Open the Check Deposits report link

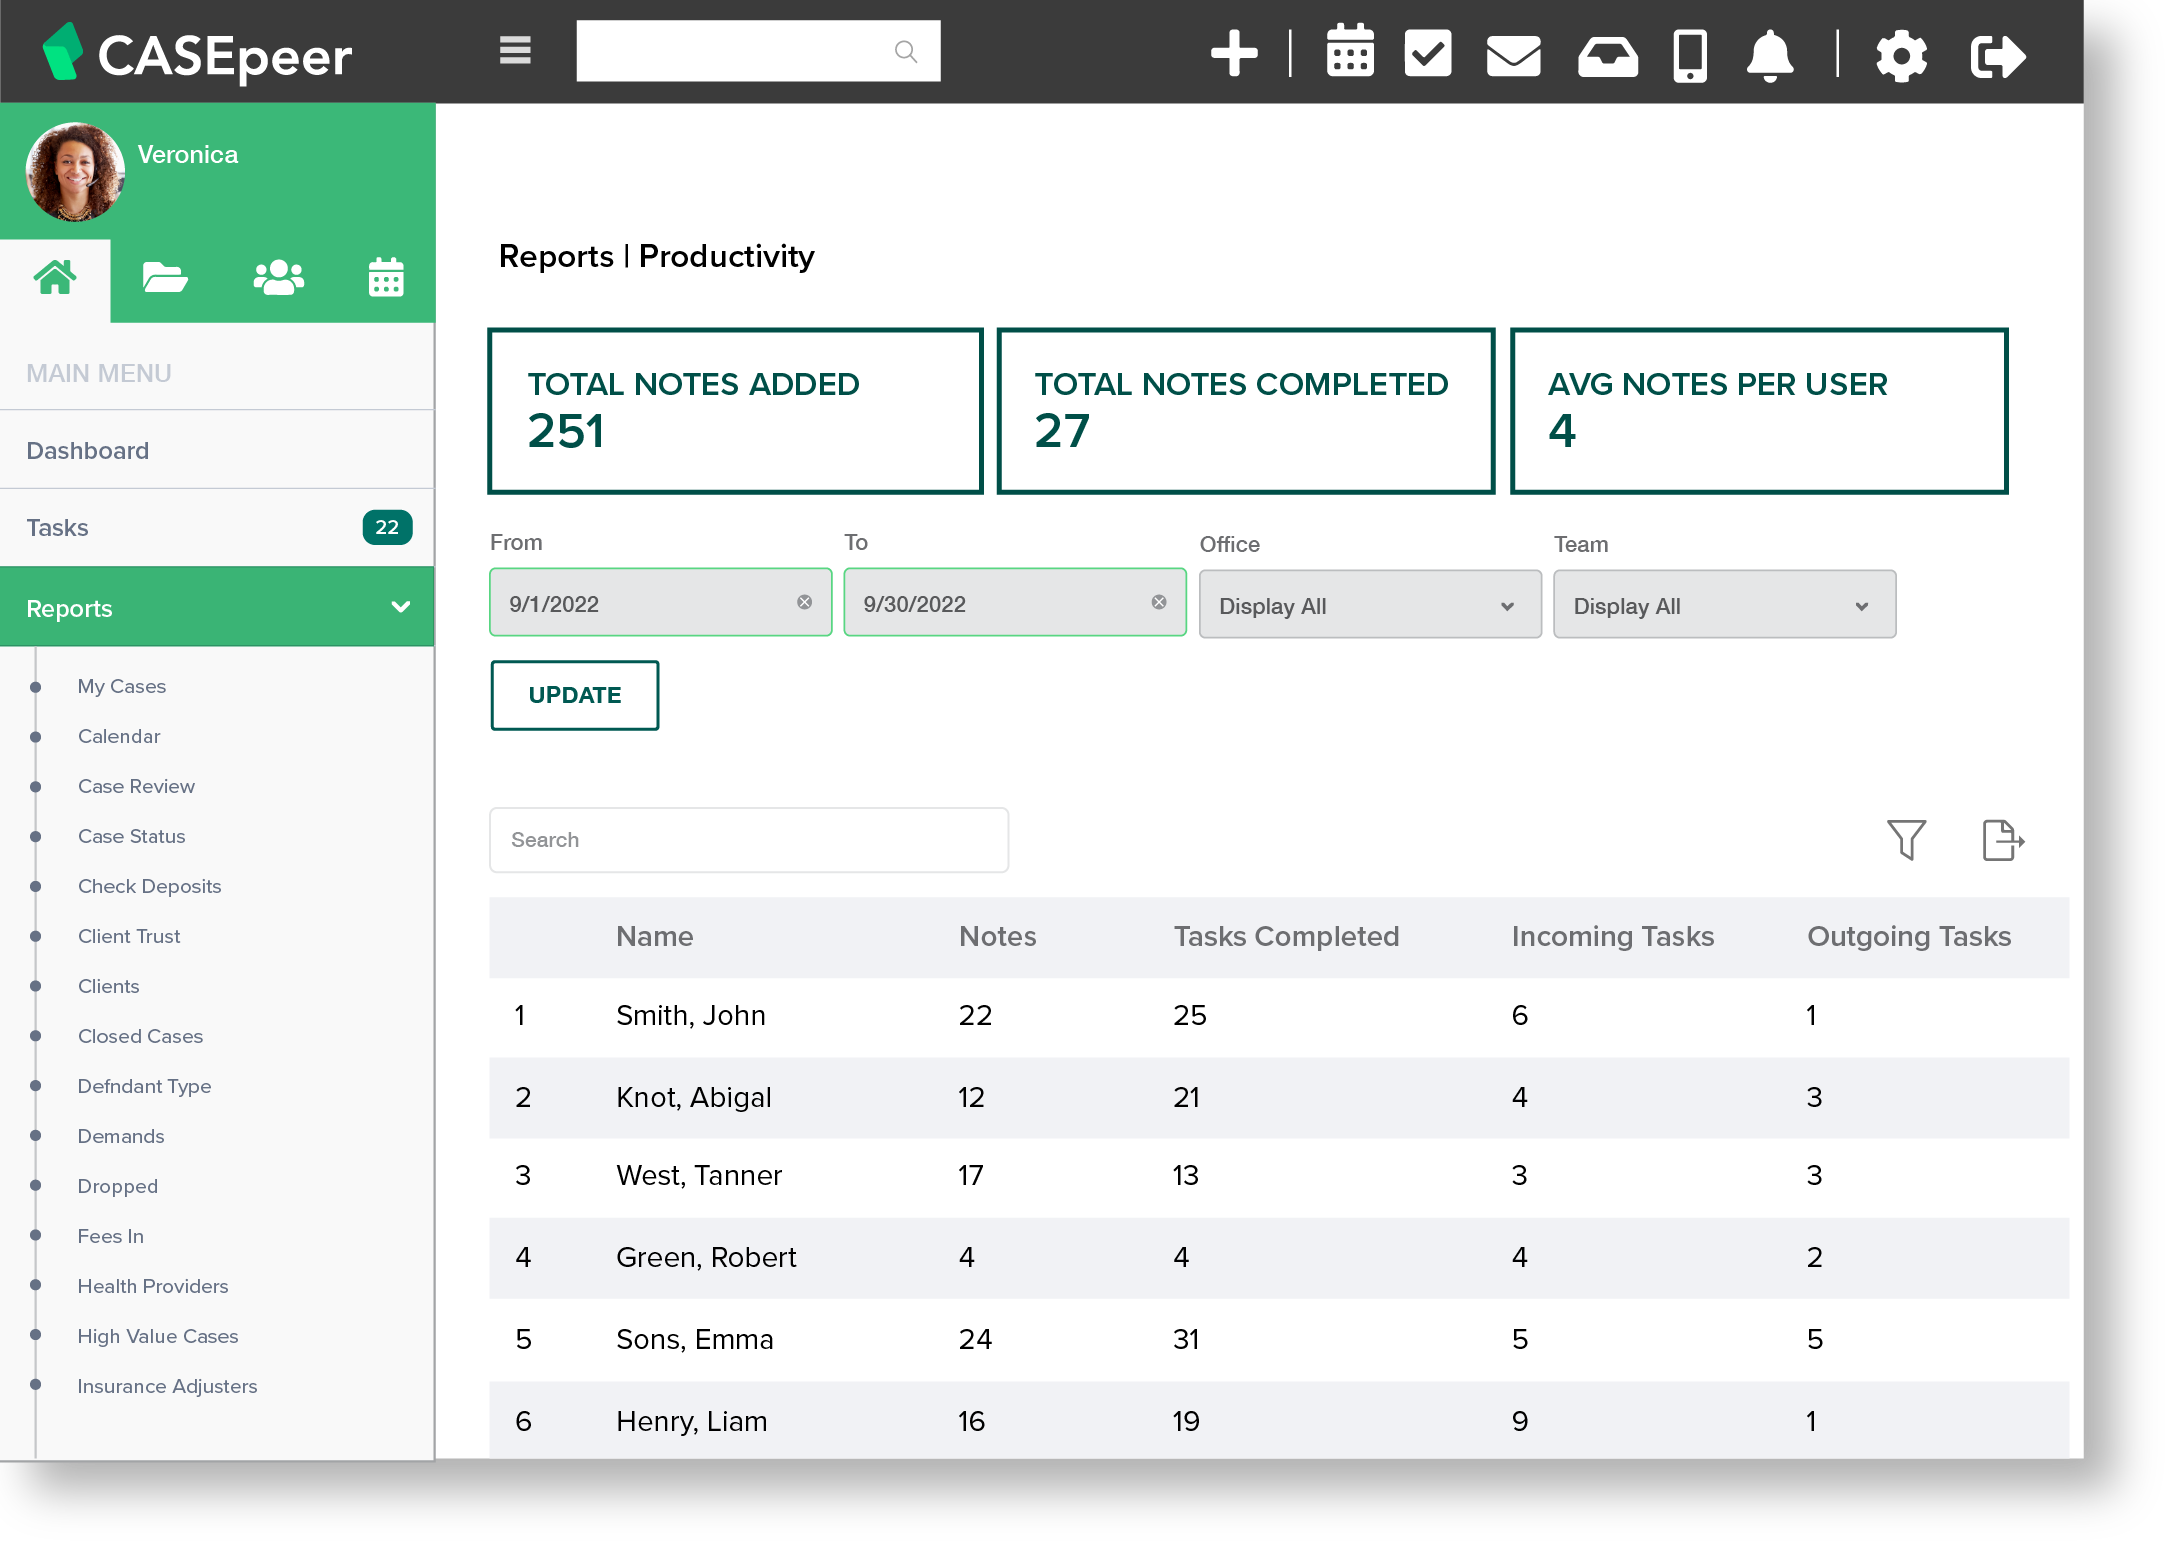click(149, 886)
